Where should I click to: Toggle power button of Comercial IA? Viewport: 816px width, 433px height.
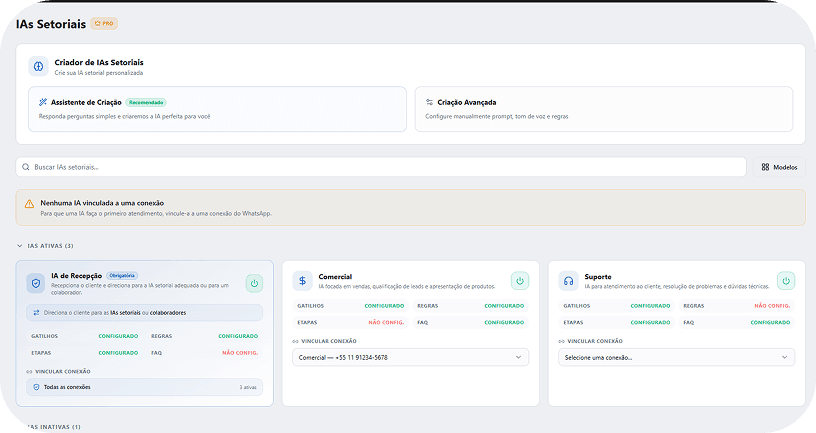(x=520, y=281)
